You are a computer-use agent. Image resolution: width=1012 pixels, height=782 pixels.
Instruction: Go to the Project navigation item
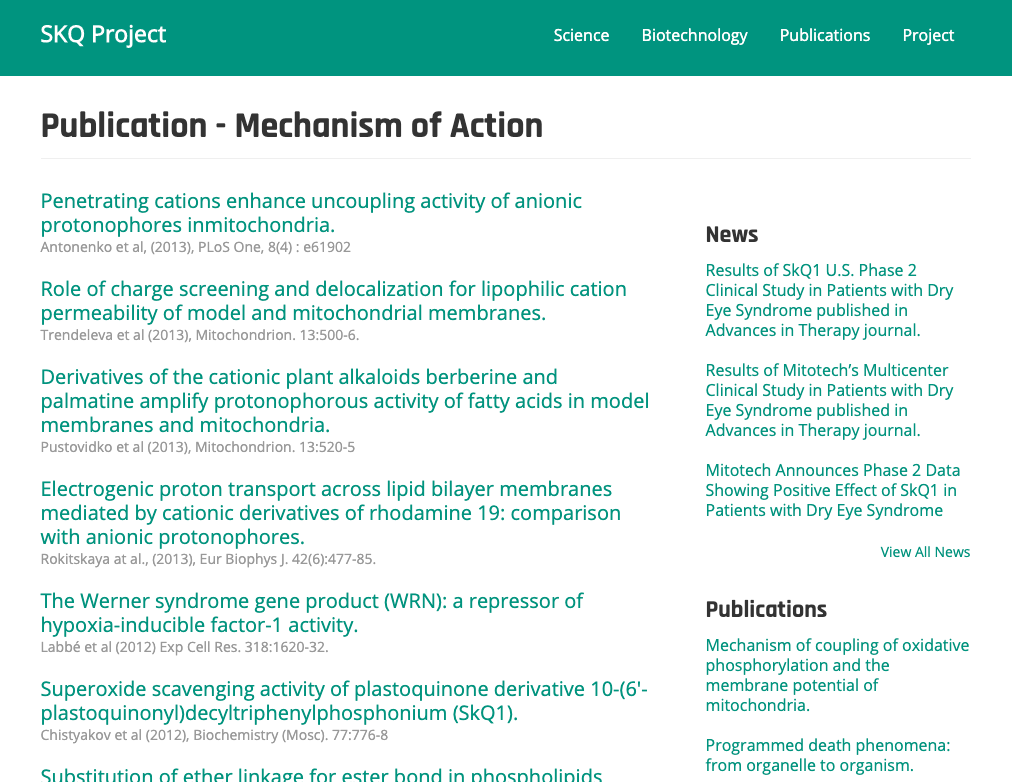pyautogui.click(x=928, y=35)
